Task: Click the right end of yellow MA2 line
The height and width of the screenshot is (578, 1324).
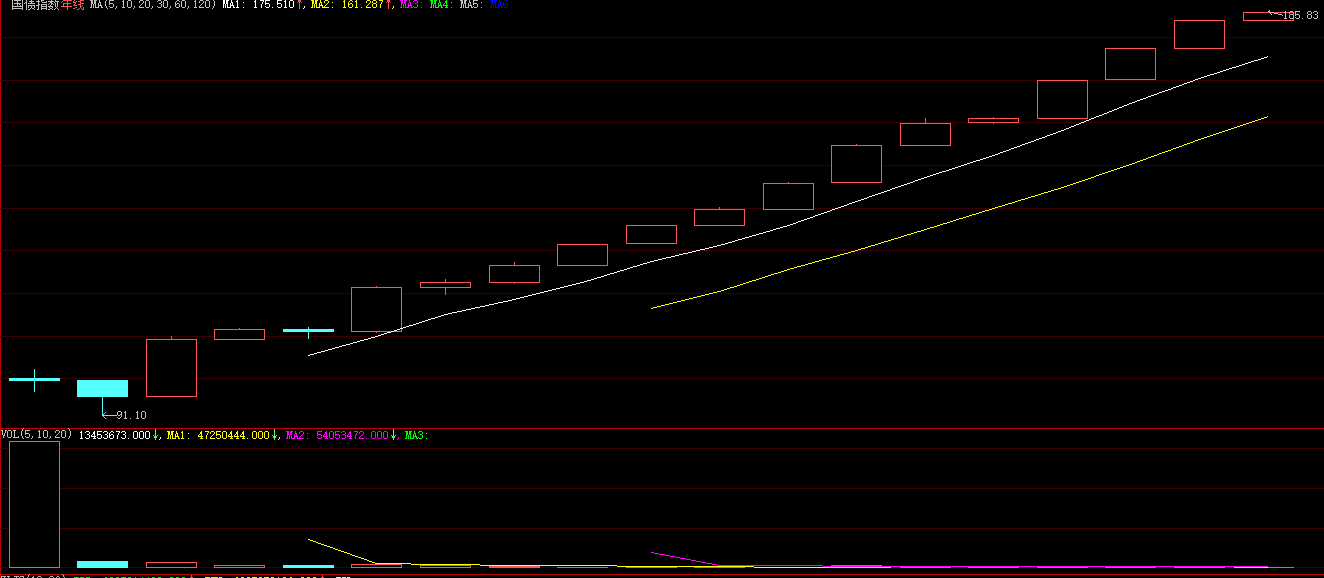Action: coord(1266,117)
